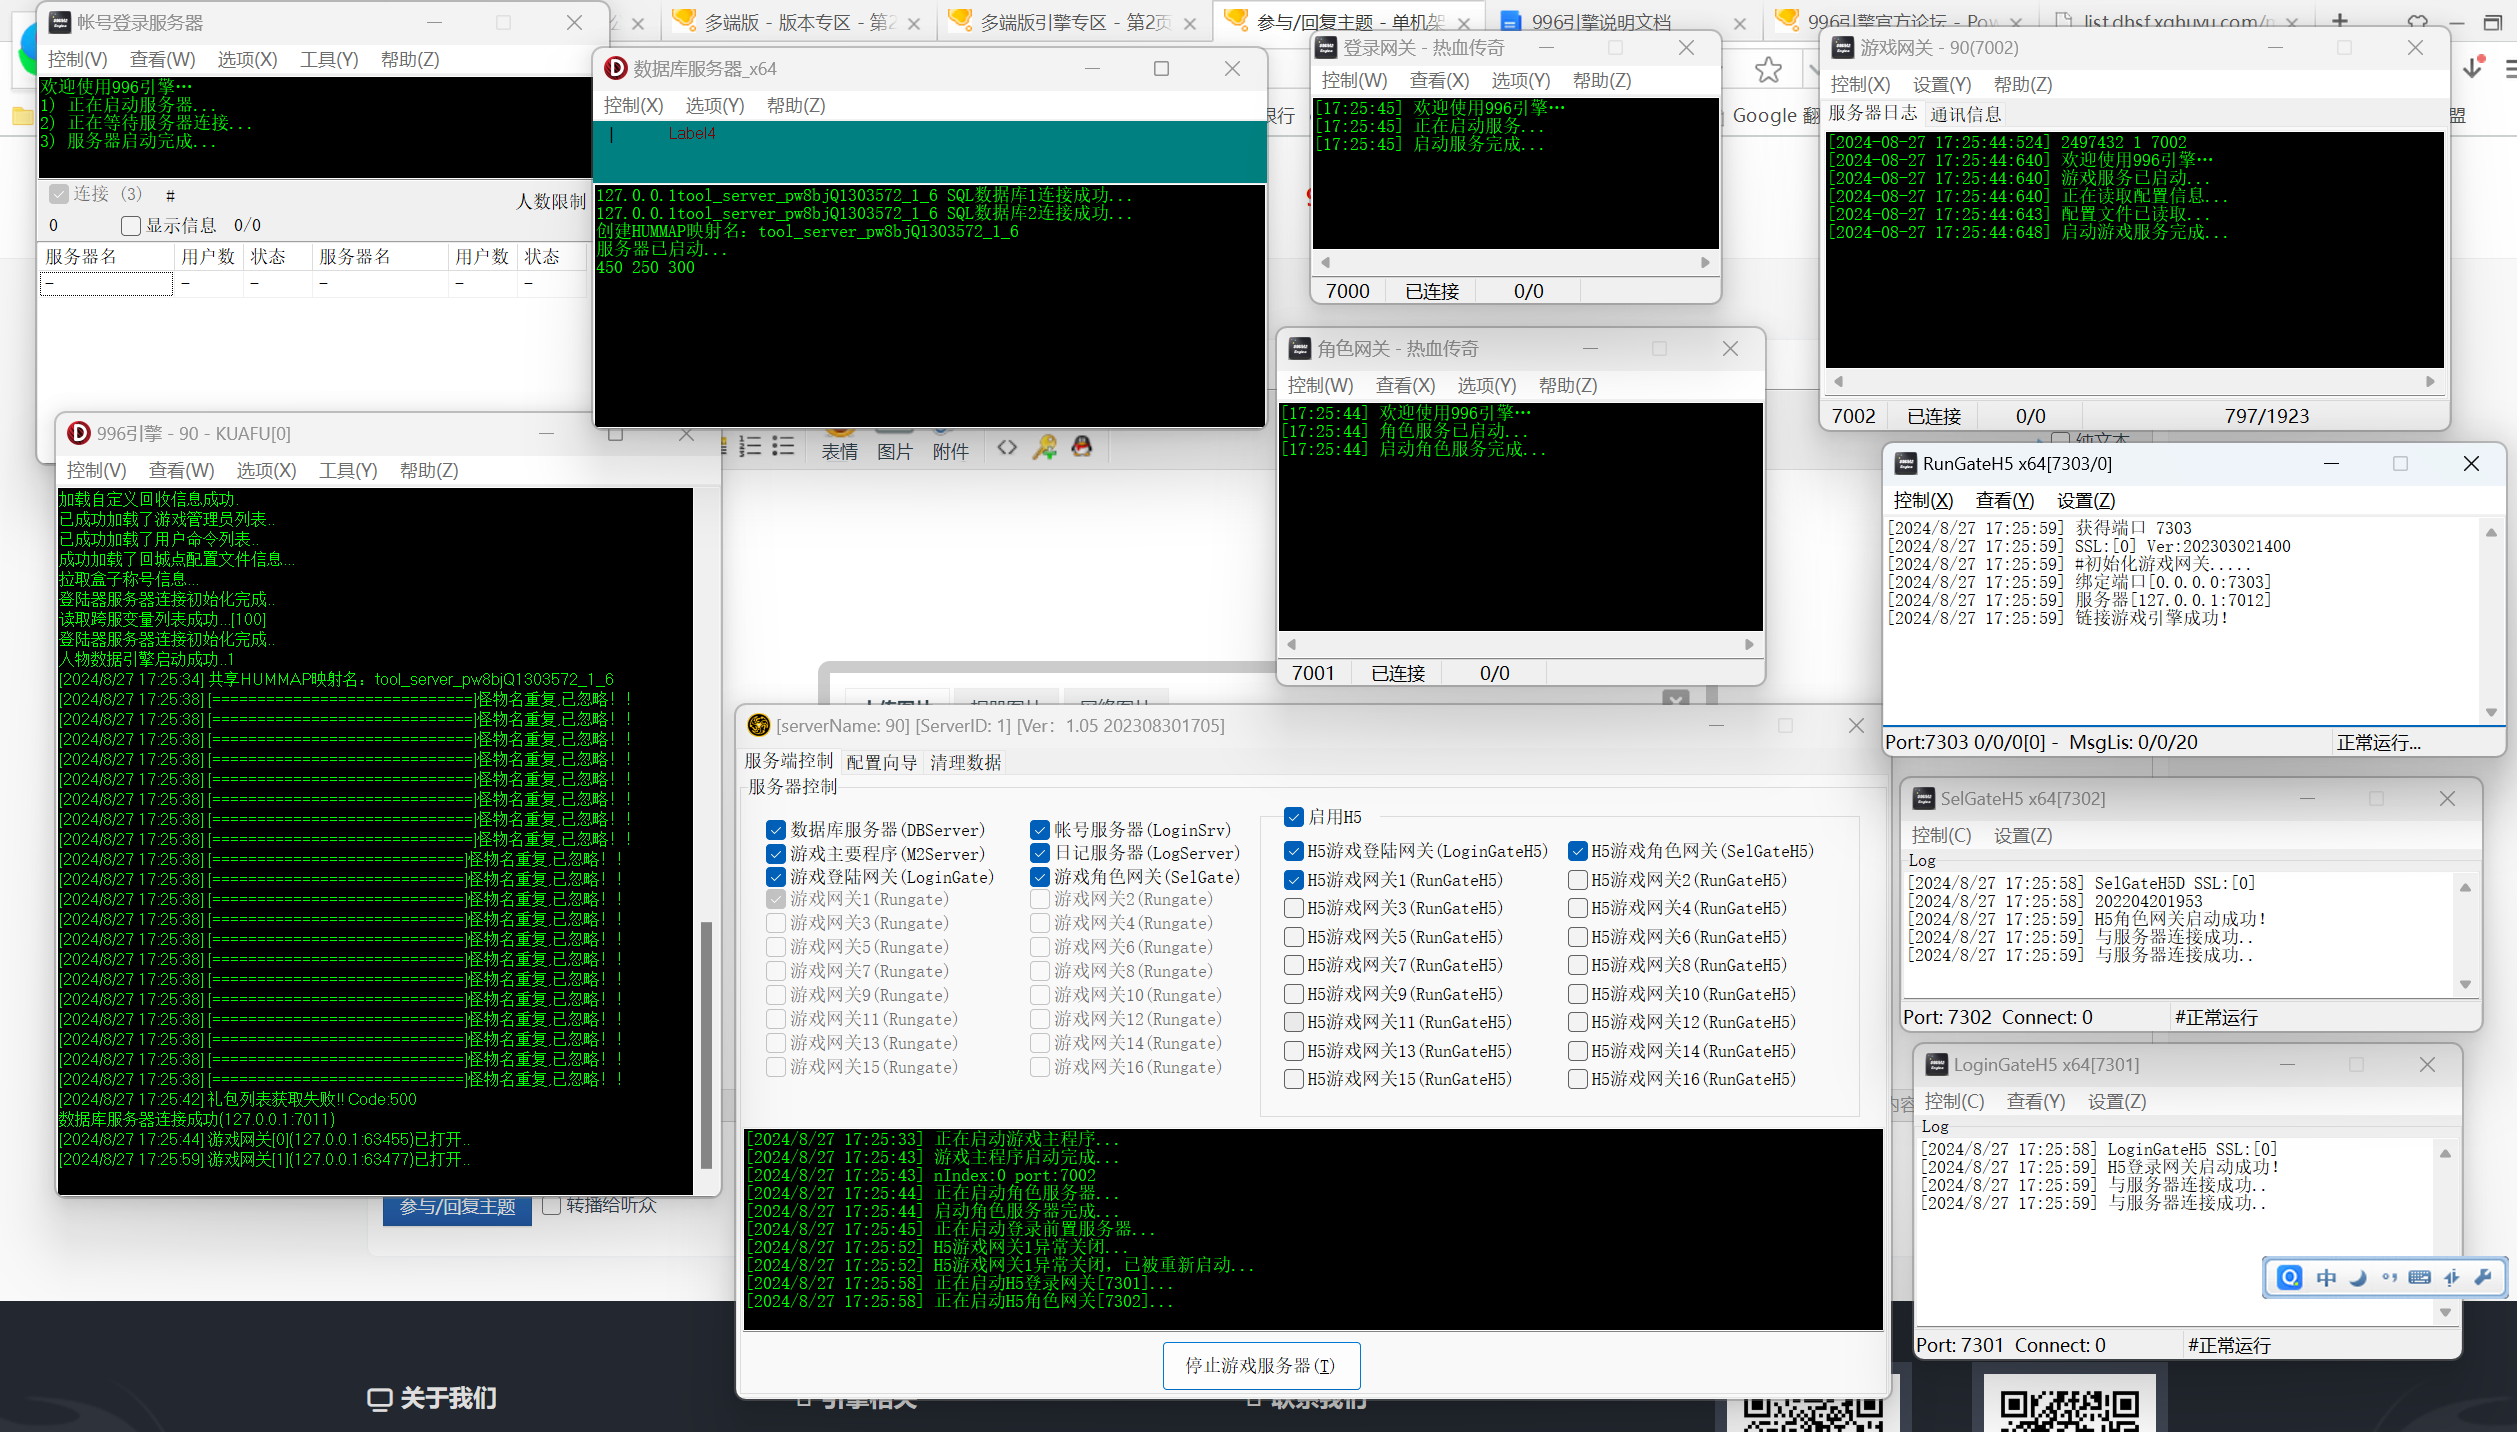Click the key icon in editor toolbar
The height and width of the screenshot is (1432, 2517).
pos(1045,447)
